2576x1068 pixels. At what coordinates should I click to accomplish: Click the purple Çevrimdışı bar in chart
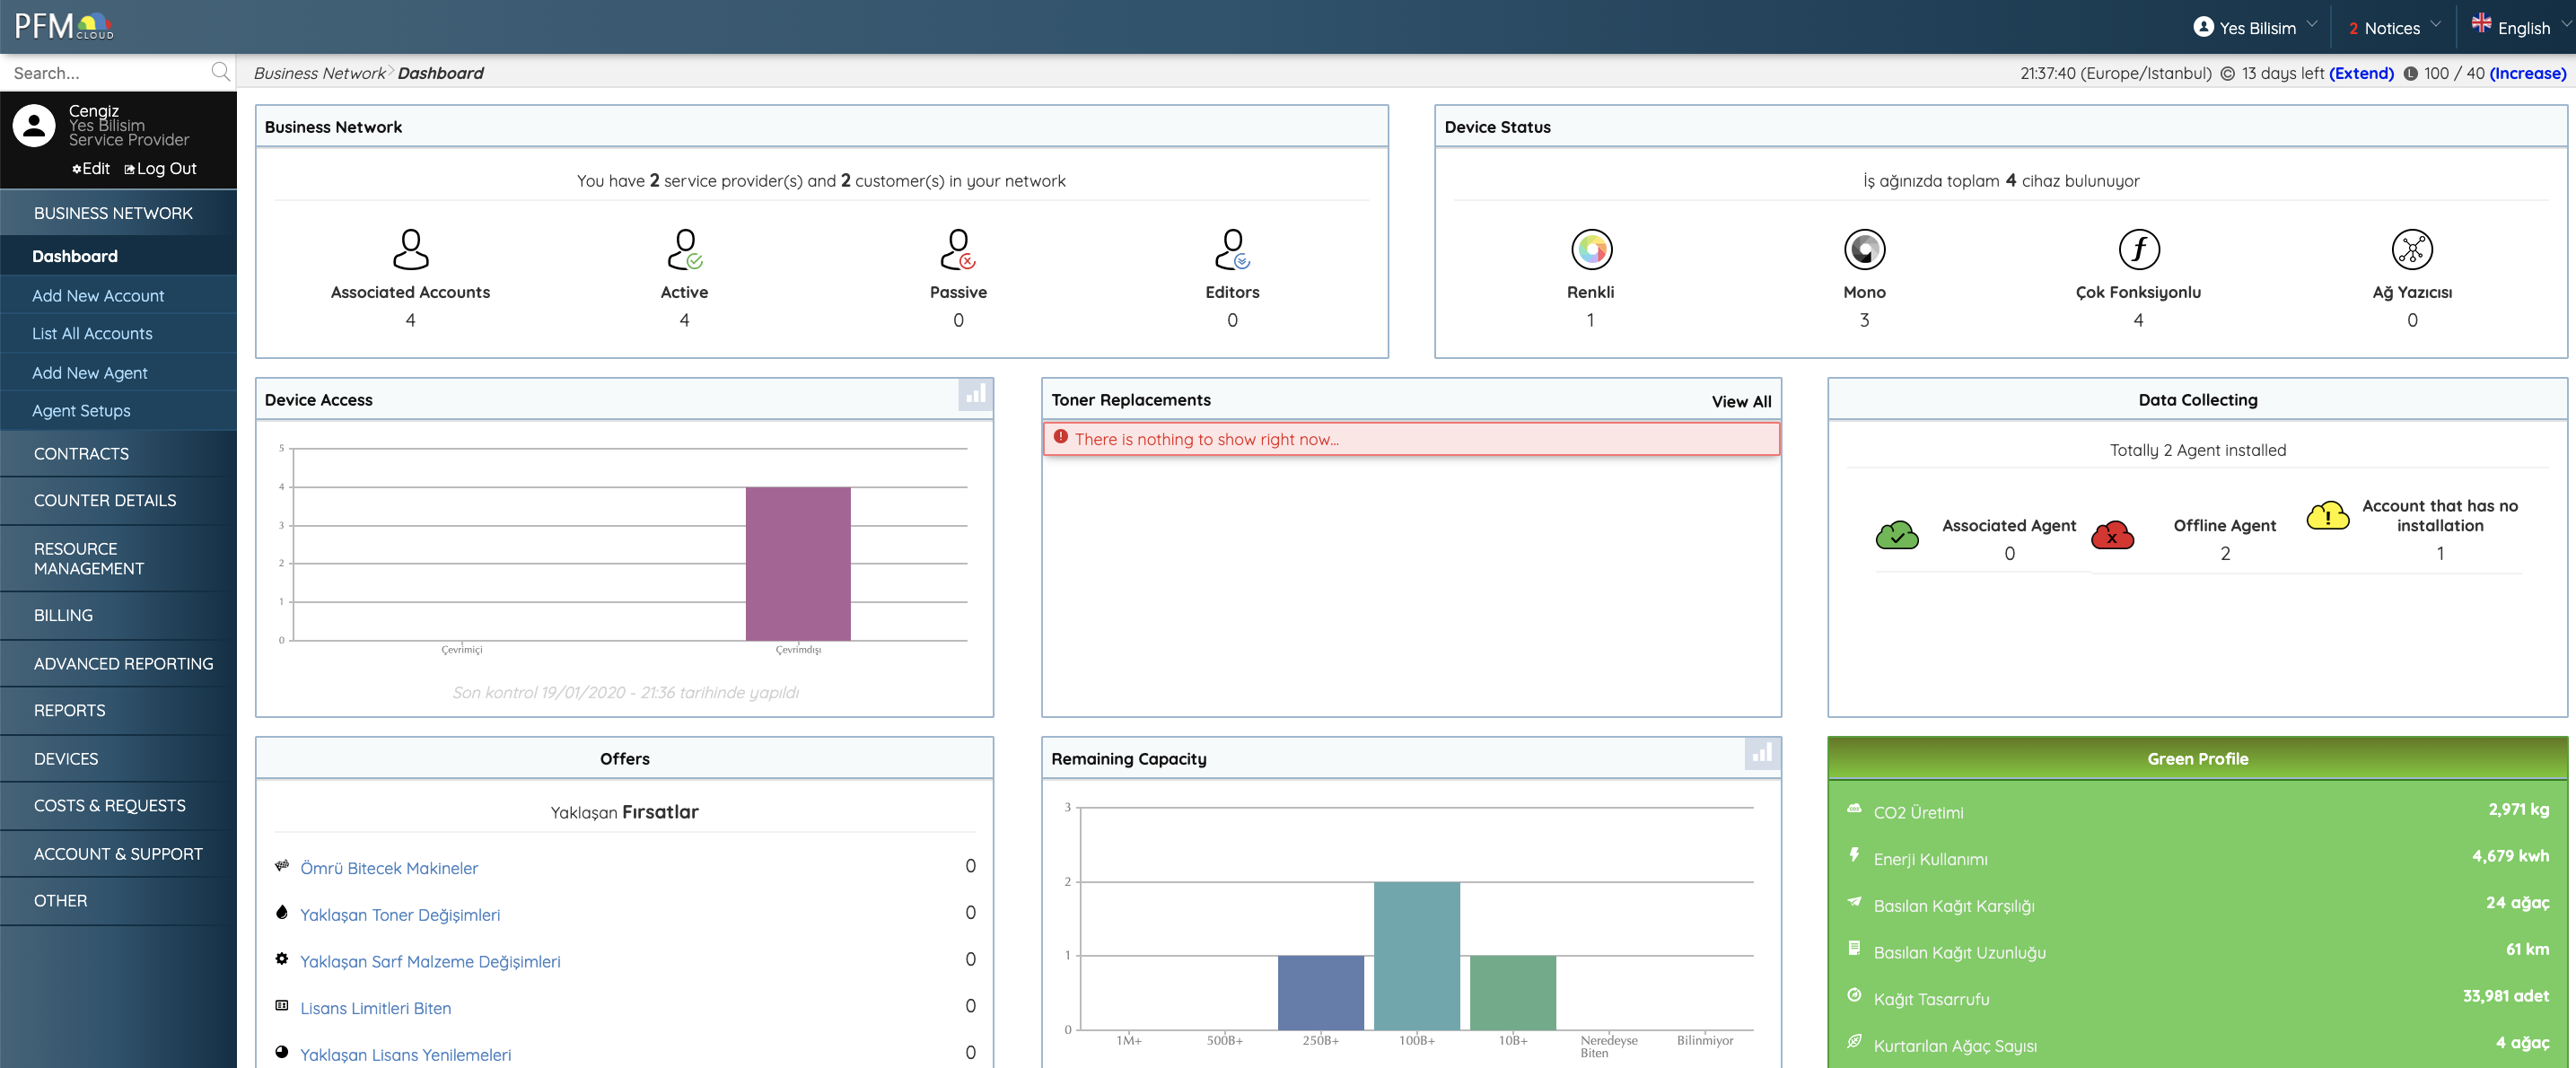click(x=798, y=563)
